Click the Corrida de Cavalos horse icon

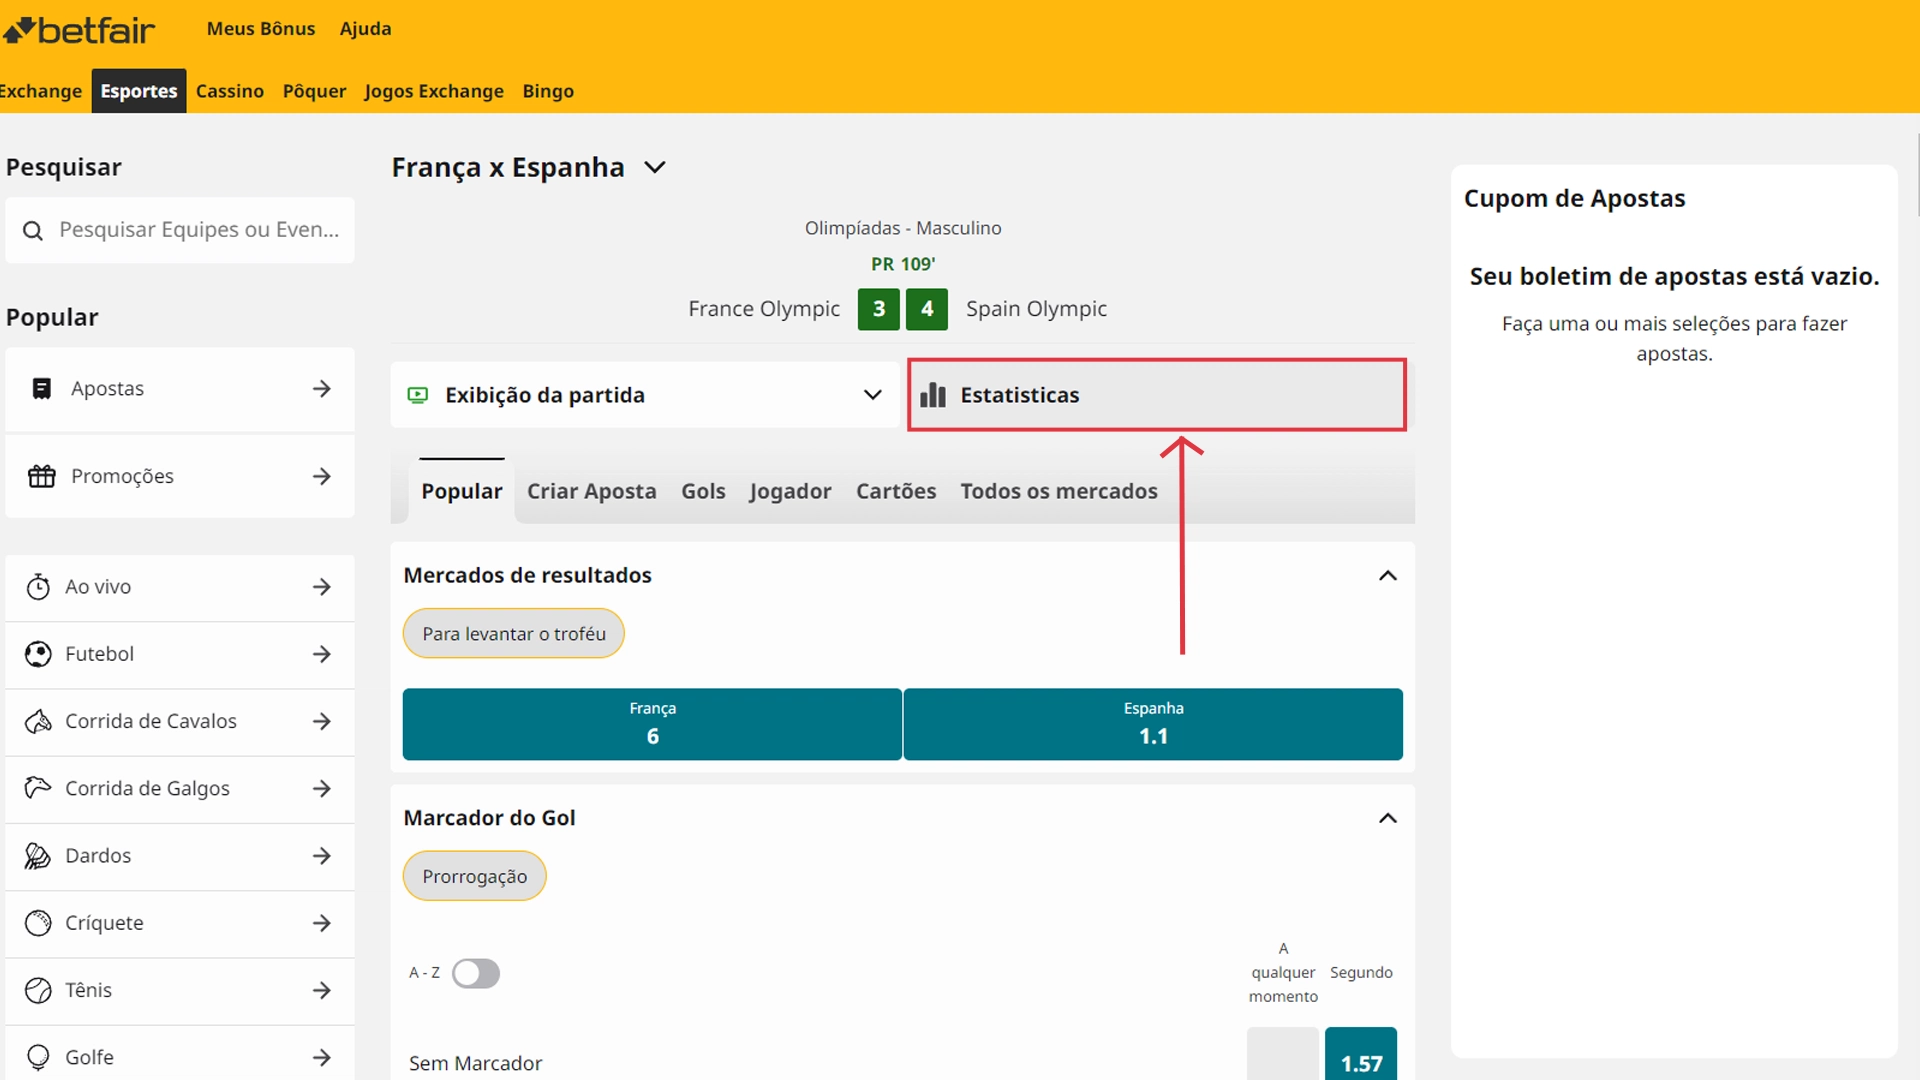click(38, 721)
